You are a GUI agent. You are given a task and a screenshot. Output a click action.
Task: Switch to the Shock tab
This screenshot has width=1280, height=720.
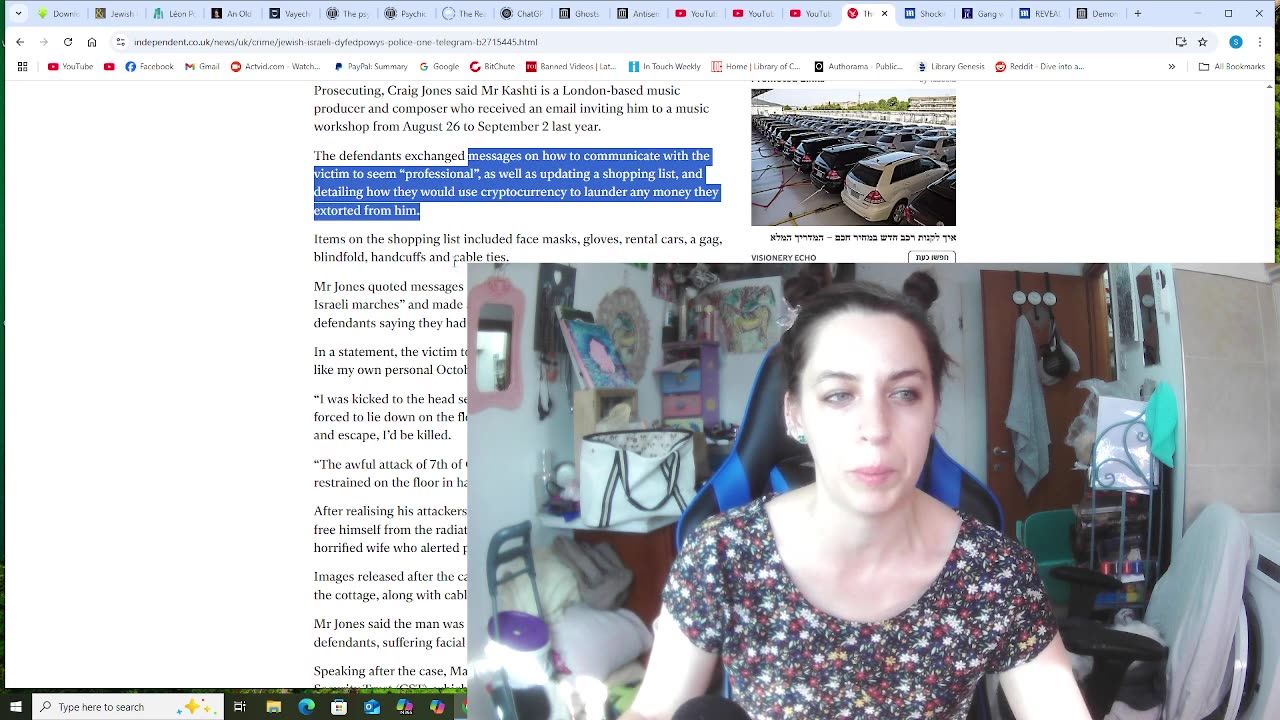927,14
